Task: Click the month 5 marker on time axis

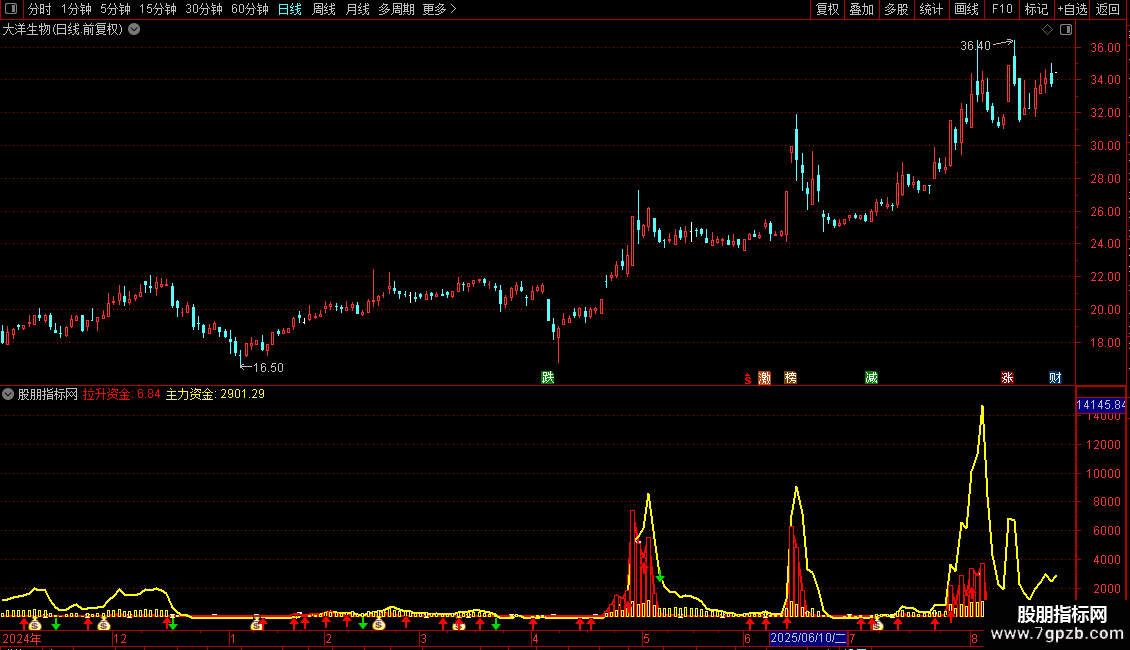Action: tap(646, 638)
